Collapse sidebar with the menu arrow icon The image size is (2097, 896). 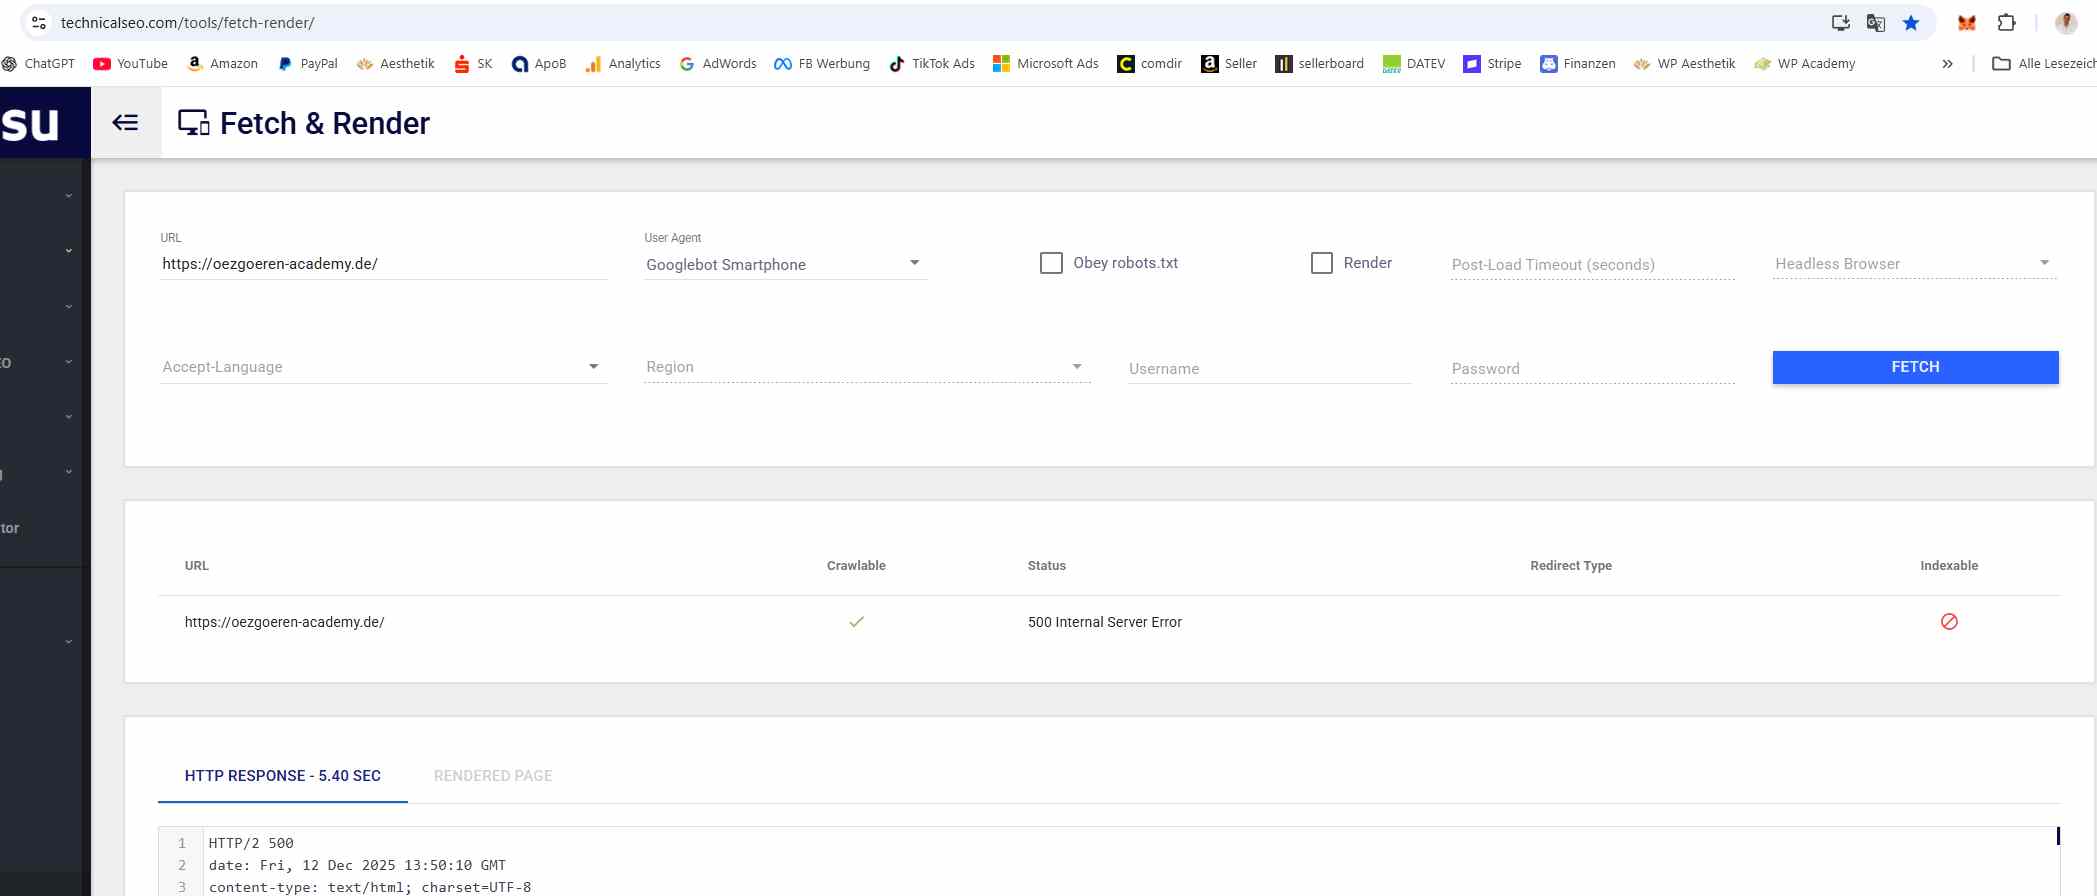point(125,122)
